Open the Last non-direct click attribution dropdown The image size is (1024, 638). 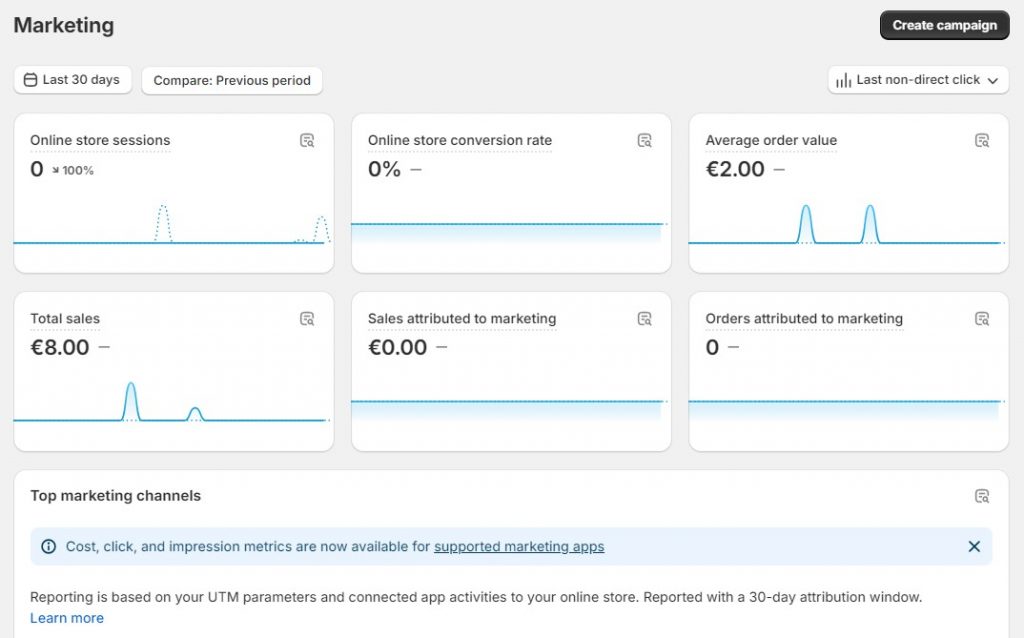point(917,79)
